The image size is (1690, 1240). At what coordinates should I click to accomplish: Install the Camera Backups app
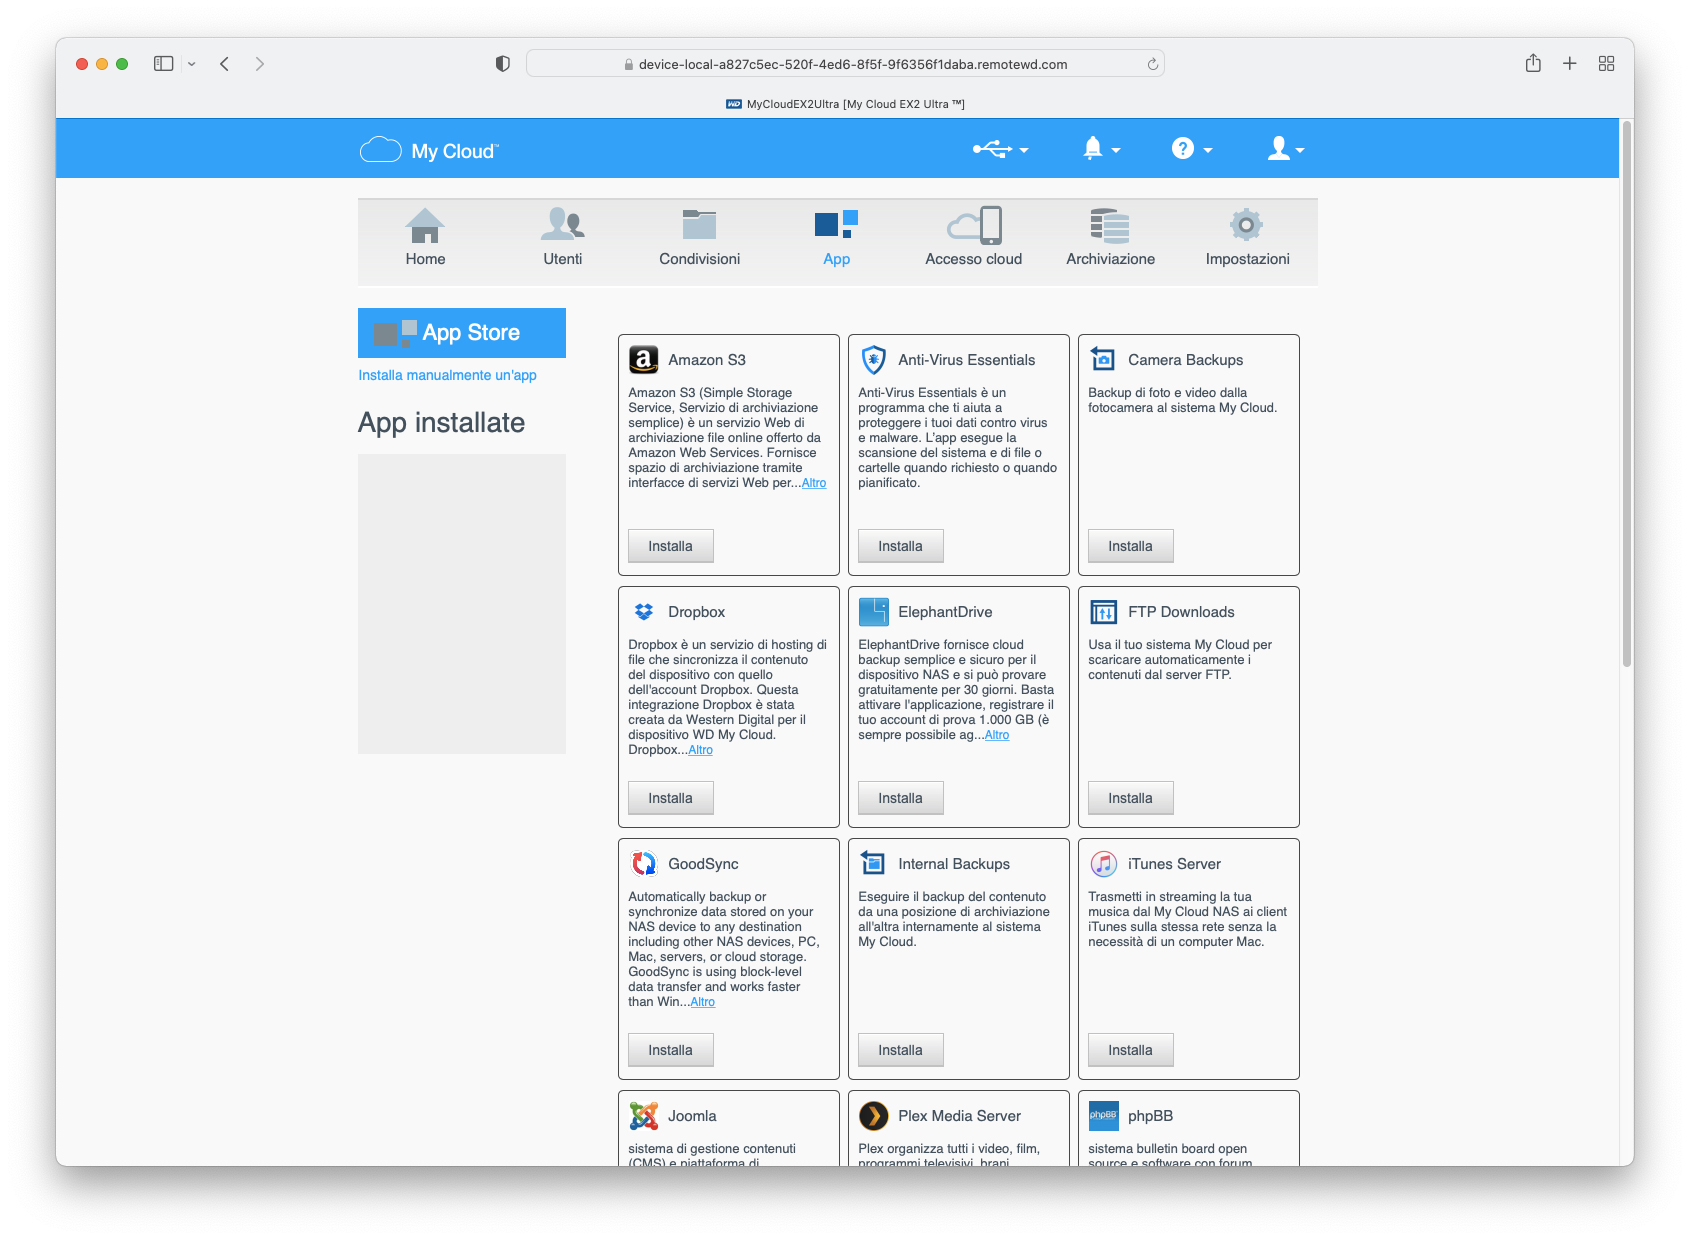(1130, 546)
